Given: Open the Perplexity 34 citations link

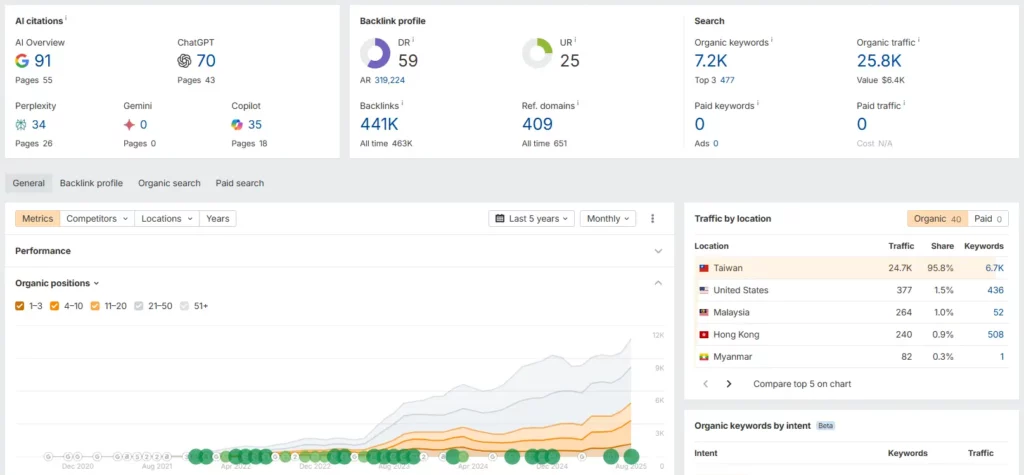Looking at the screenshot, I should coord(39,124).
